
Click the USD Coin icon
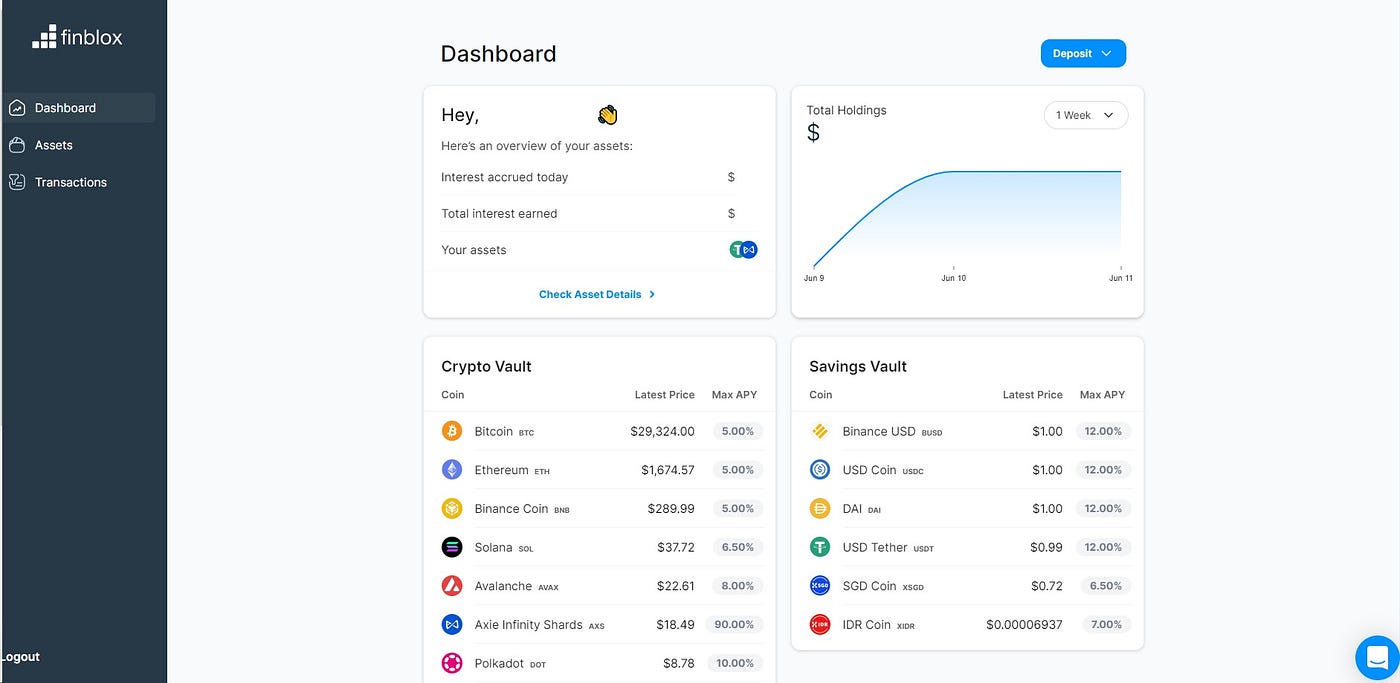coord(820,470)
